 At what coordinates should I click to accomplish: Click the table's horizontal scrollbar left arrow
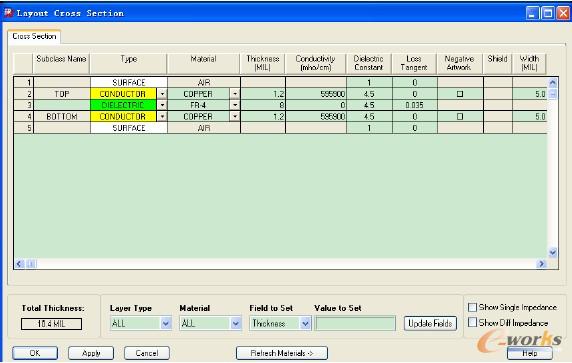click(x=20, y=263)
